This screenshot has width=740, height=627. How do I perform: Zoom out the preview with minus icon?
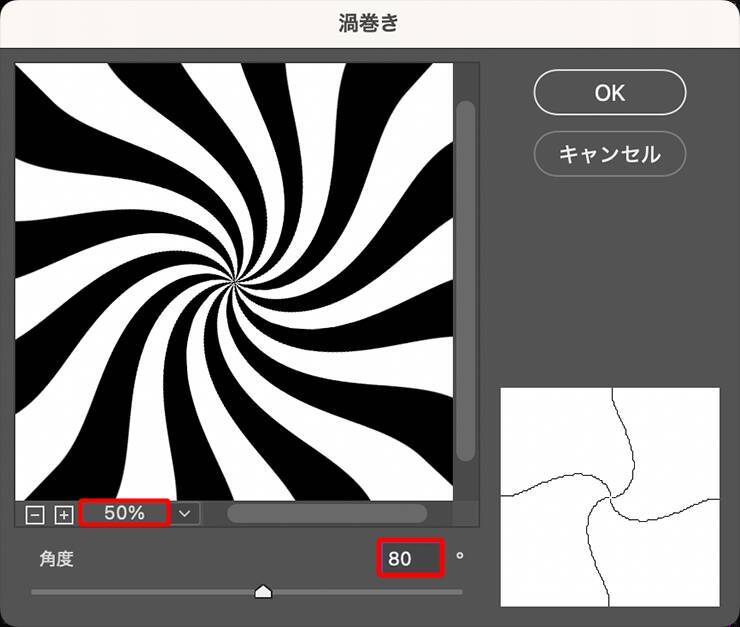click(x=36, y=514)
